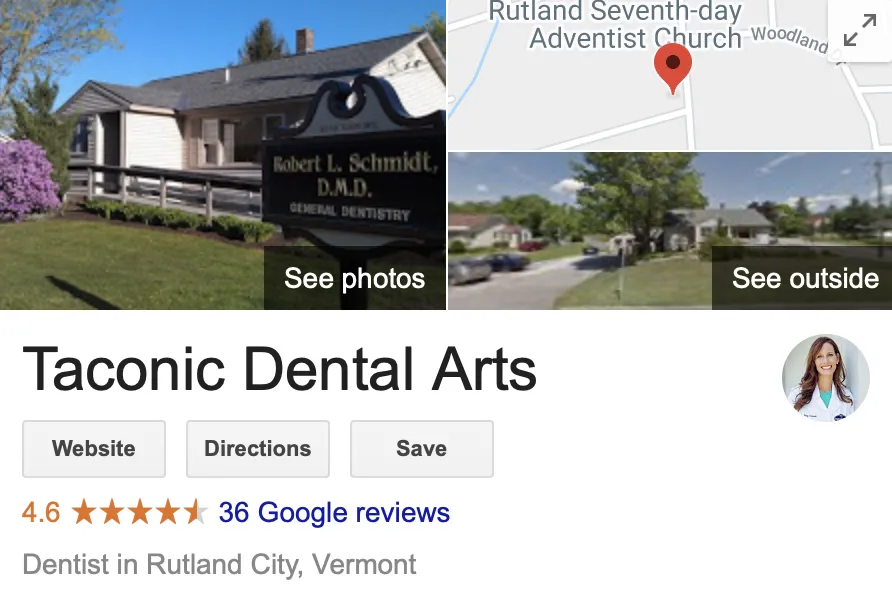Click the 4.6 rating score
The height and width of the screenshot is (600, 892).
coord(41,512)
